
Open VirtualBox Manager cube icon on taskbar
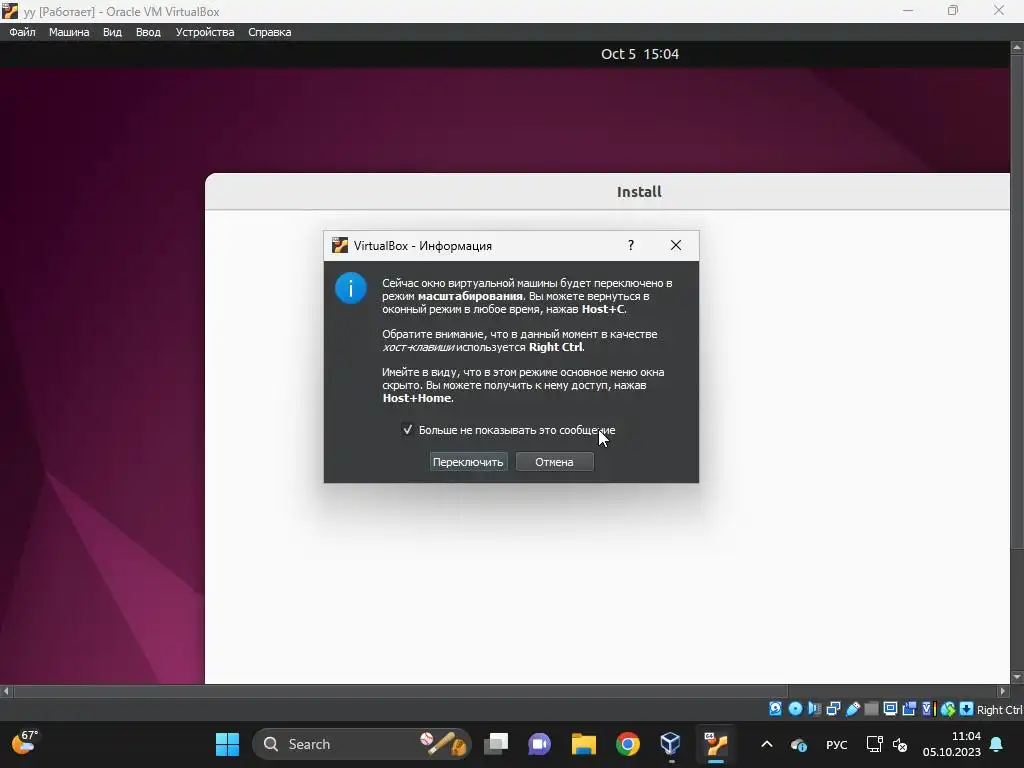671,744
